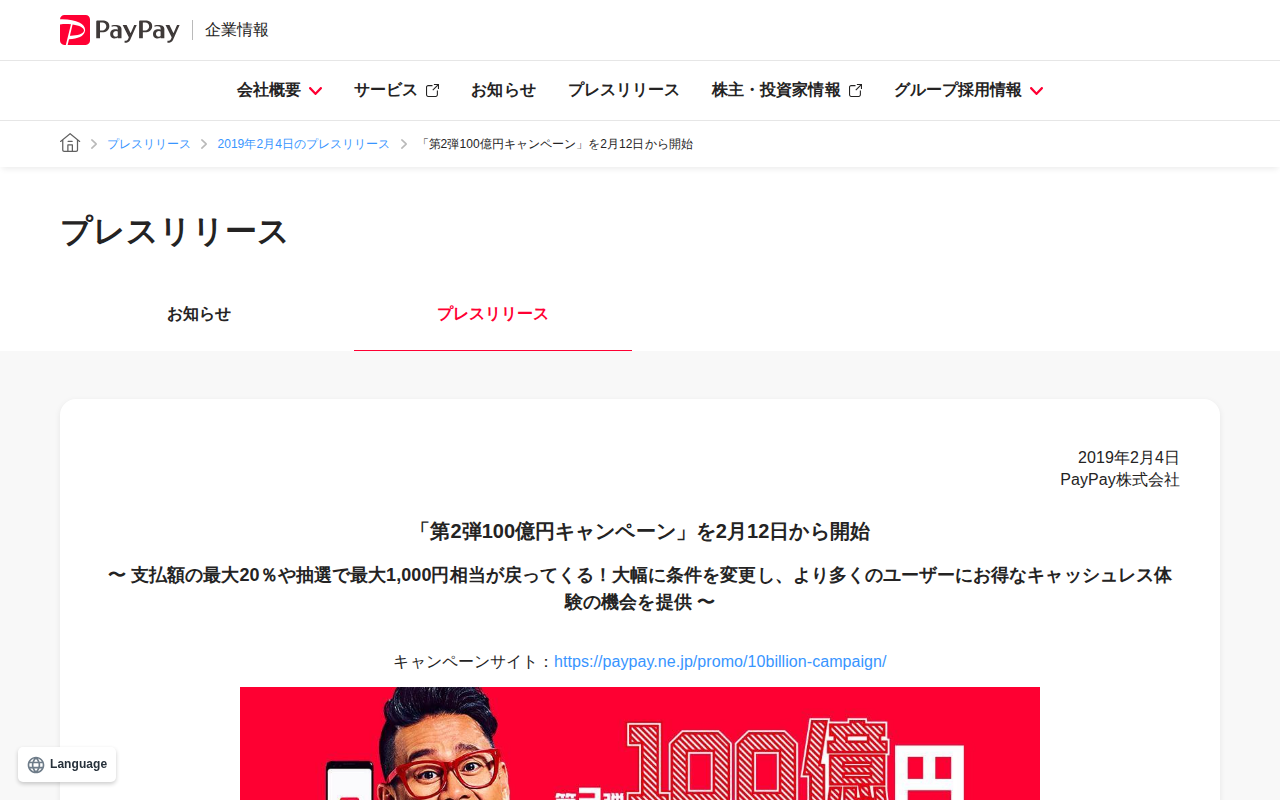Click external link icon next to 株主・投資家情報
Image resolution: width=1280 pixels, height=800 pixels.
coord(855,91)
